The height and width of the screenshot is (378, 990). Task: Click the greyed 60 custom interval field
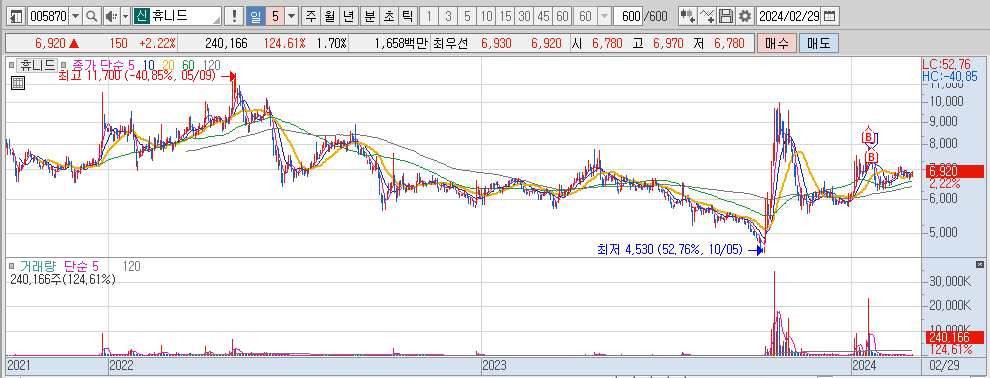[586, 16]
